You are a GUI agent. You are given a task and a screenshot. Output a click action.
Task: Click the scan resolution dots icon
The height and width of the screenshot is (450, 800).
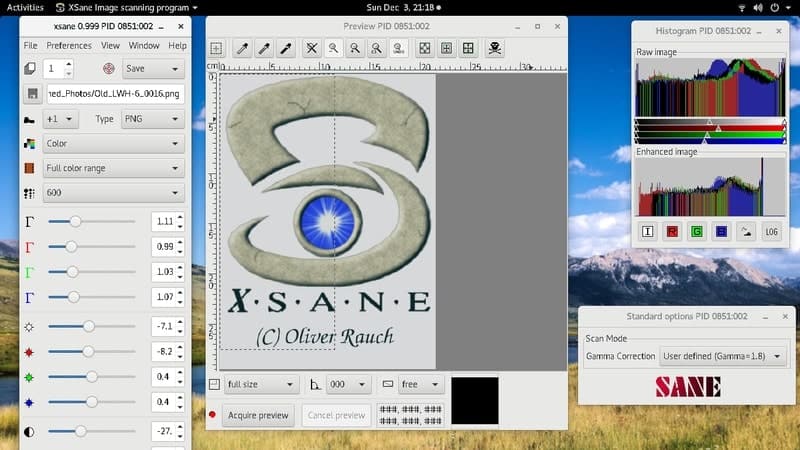30,193
